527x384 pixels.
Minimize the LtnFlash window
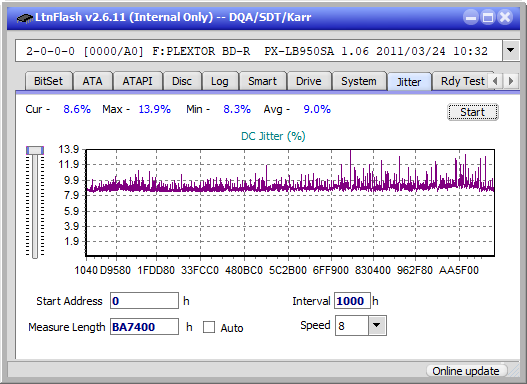pos(471,17)
